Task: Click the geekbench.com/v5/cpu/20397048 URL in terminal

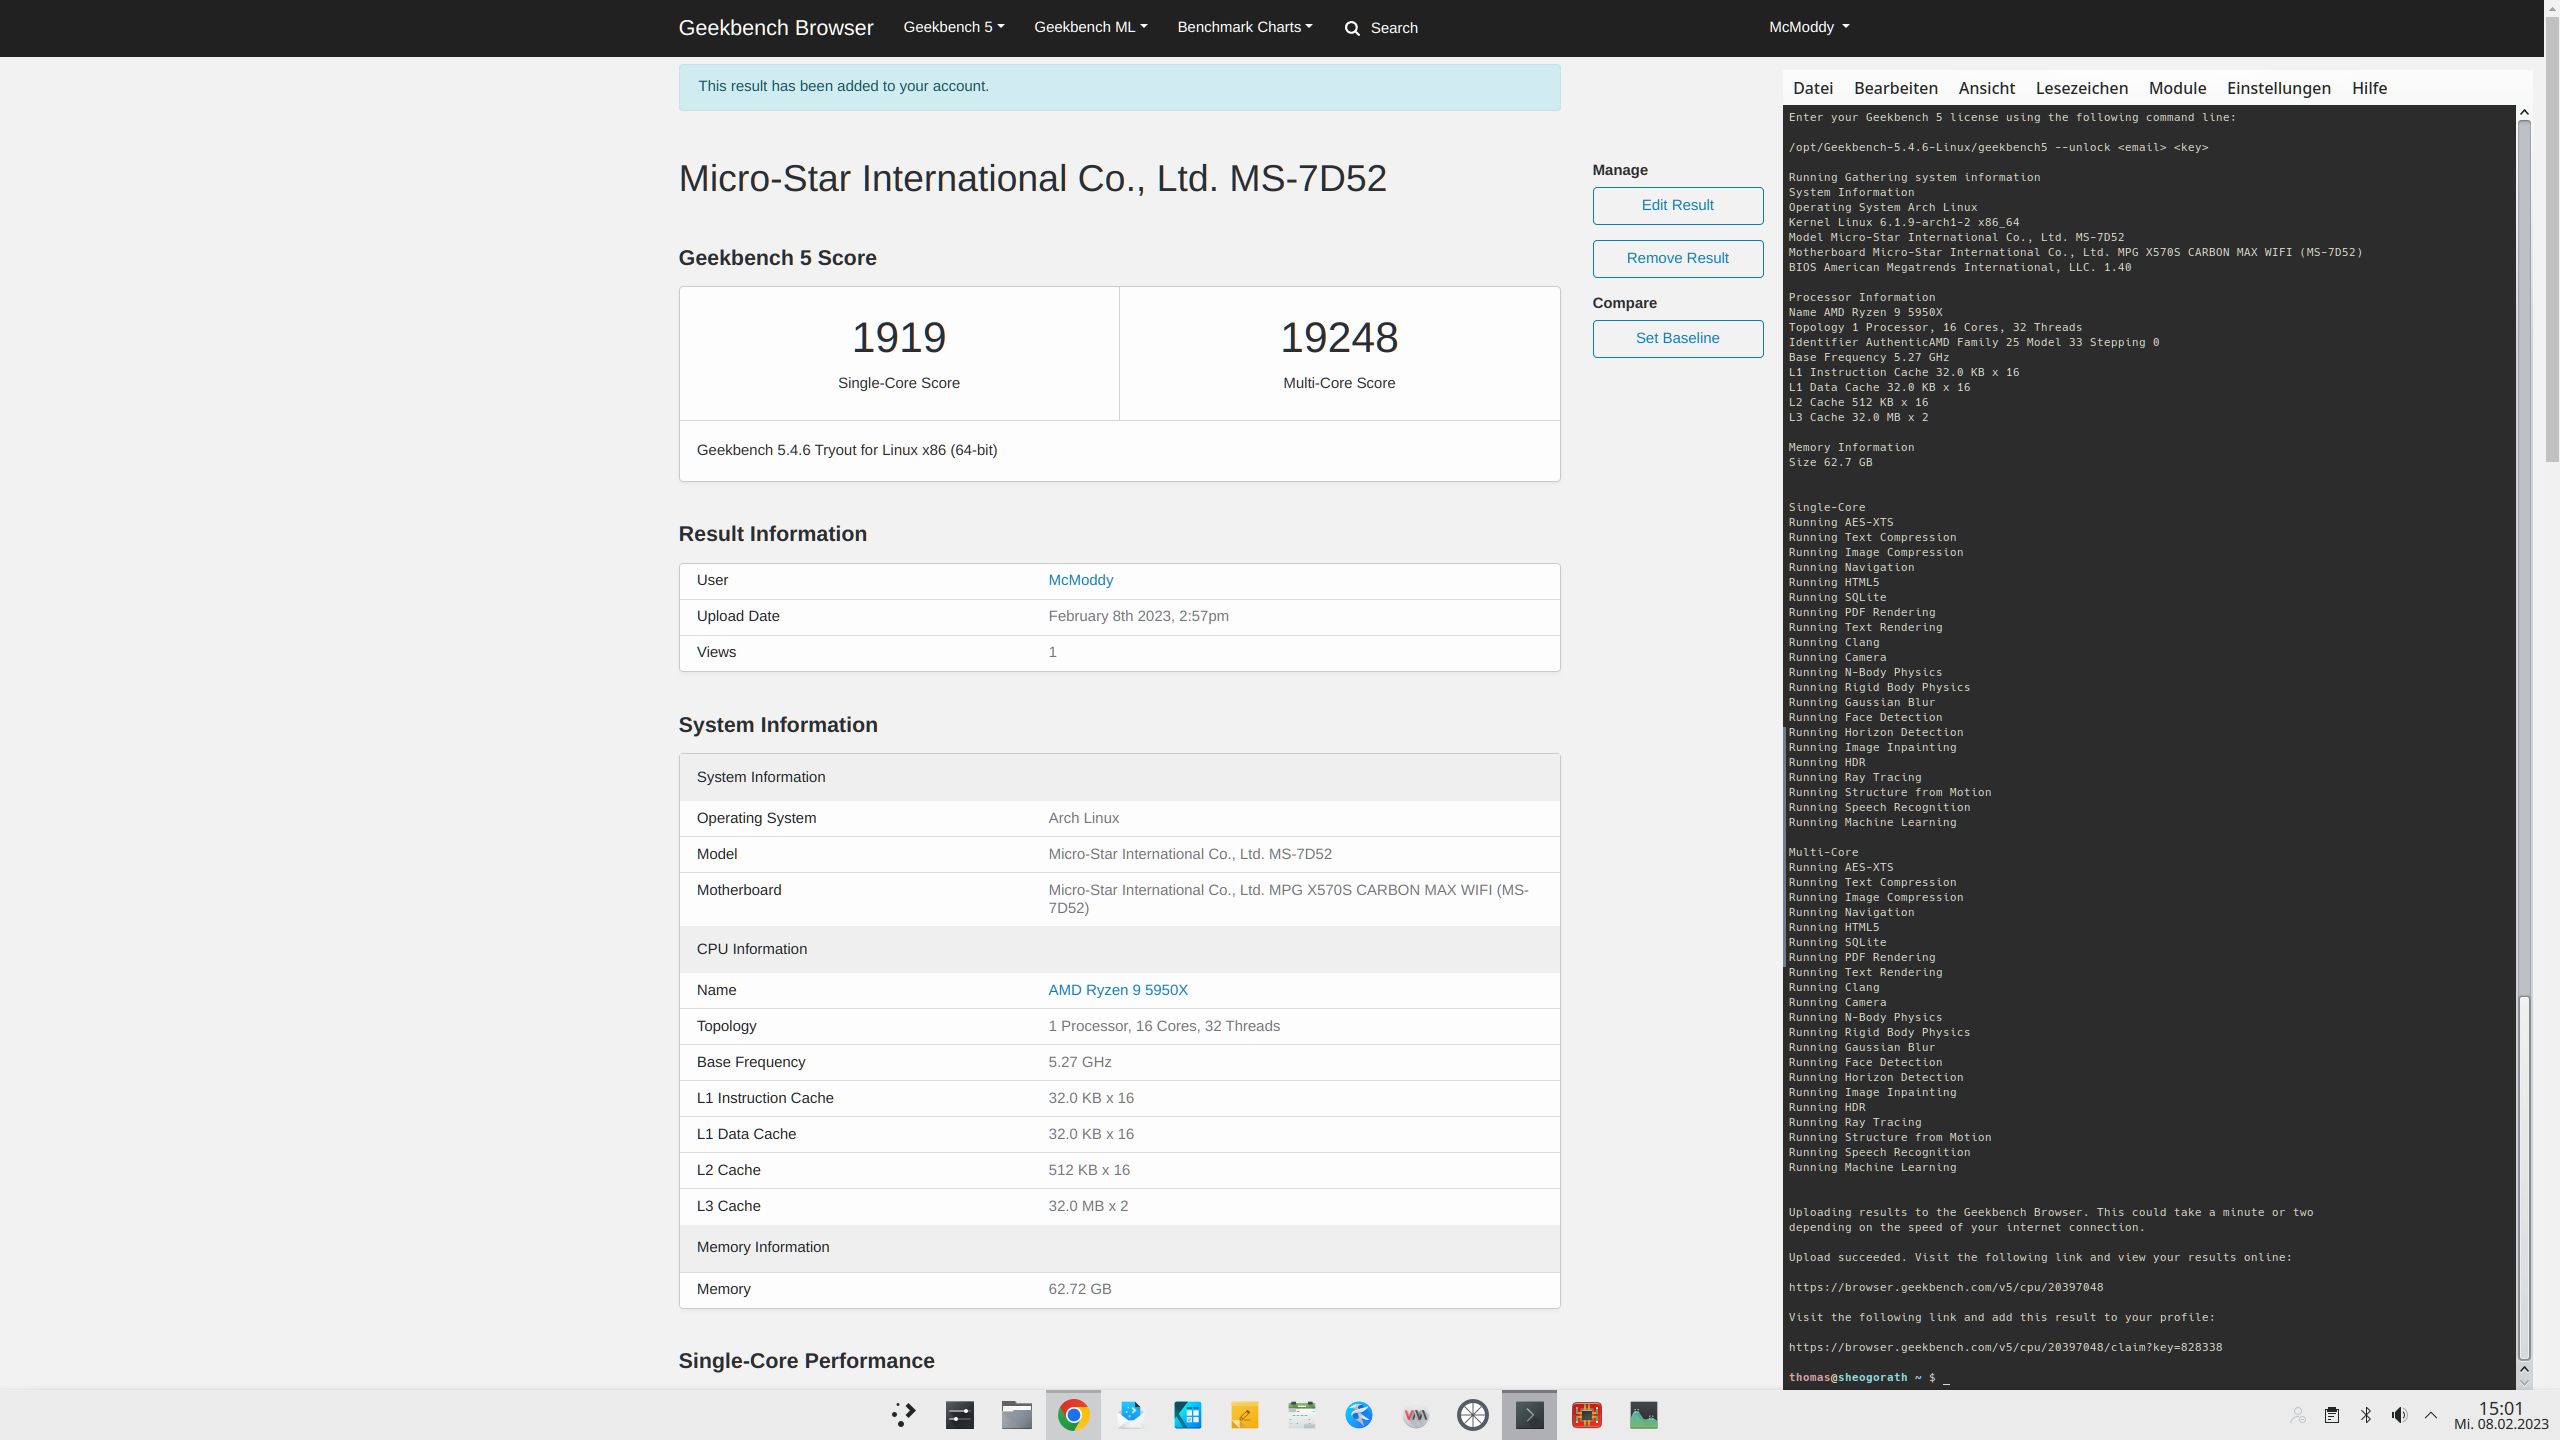Action: coord(1946,1287)
